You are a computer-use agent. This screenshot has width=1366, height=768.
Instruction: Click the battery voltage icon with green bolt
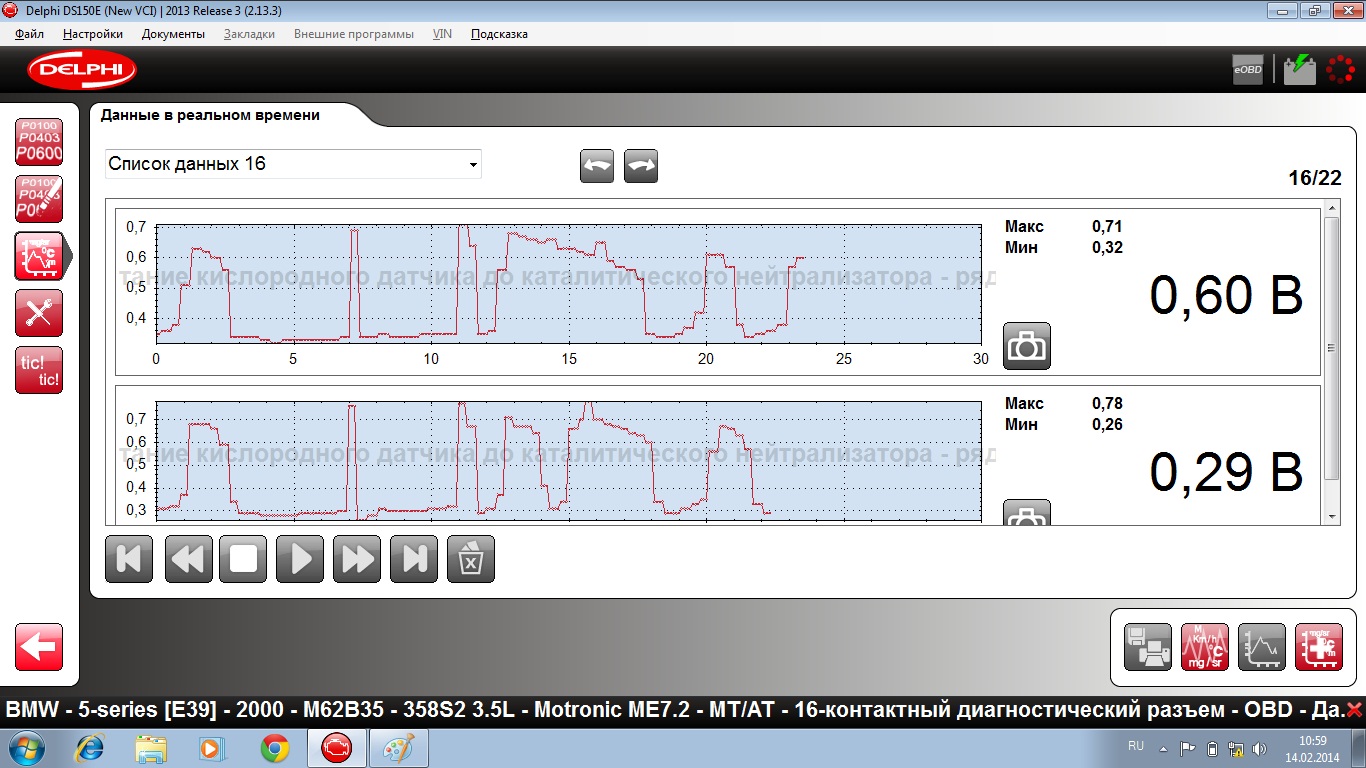[x=1300, y=69]
